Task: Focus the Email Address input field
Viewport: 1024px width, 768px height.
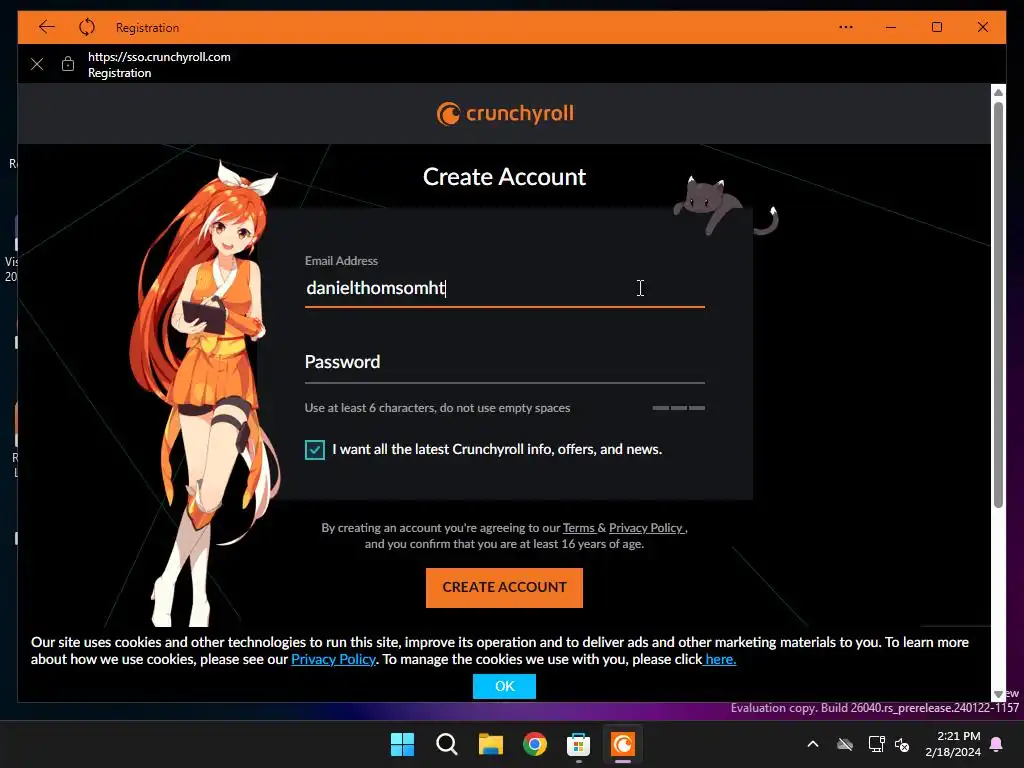Action: tap(504, 288)
